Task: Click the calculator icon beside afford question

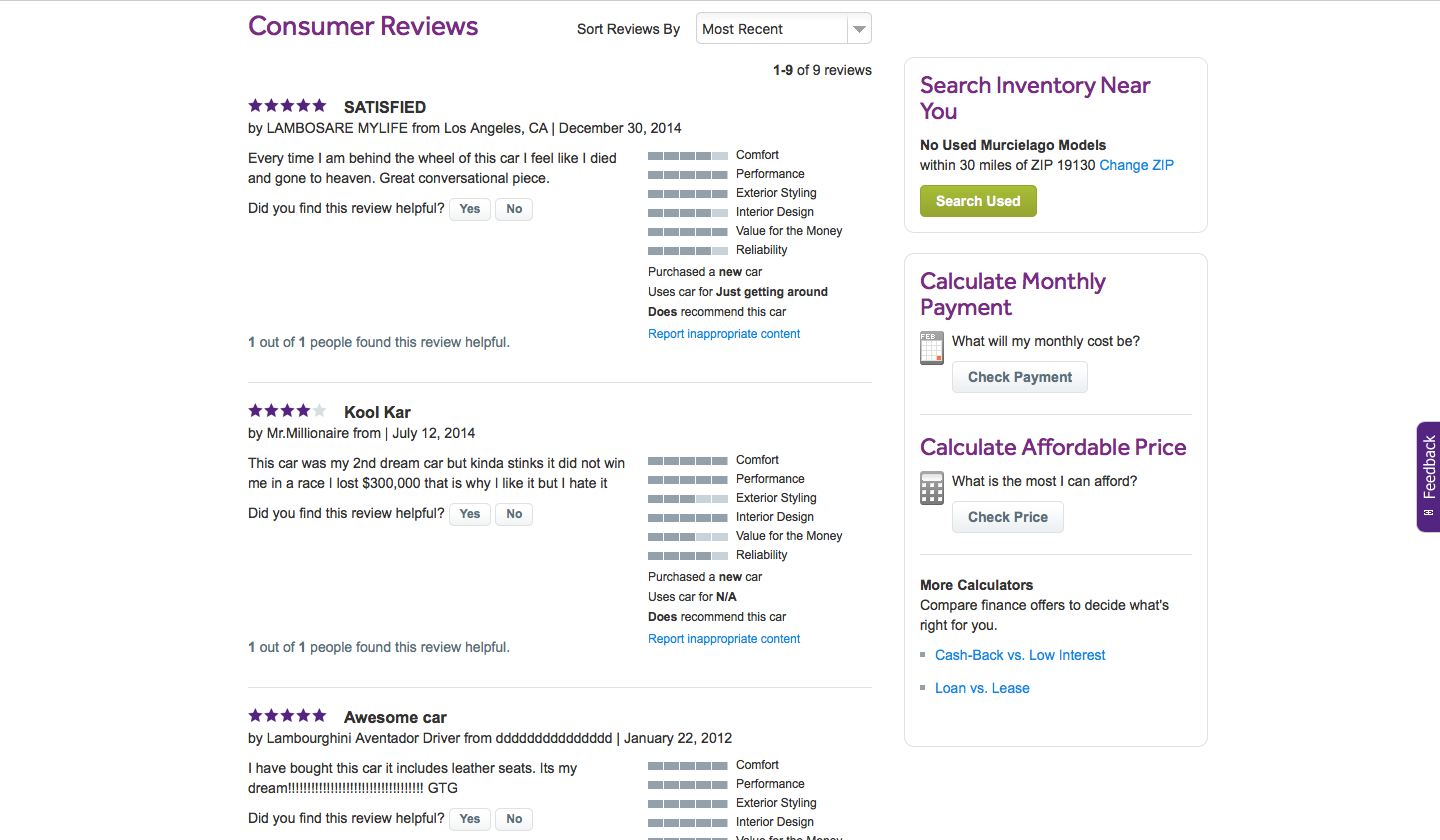Action: (x=931, y=488)
